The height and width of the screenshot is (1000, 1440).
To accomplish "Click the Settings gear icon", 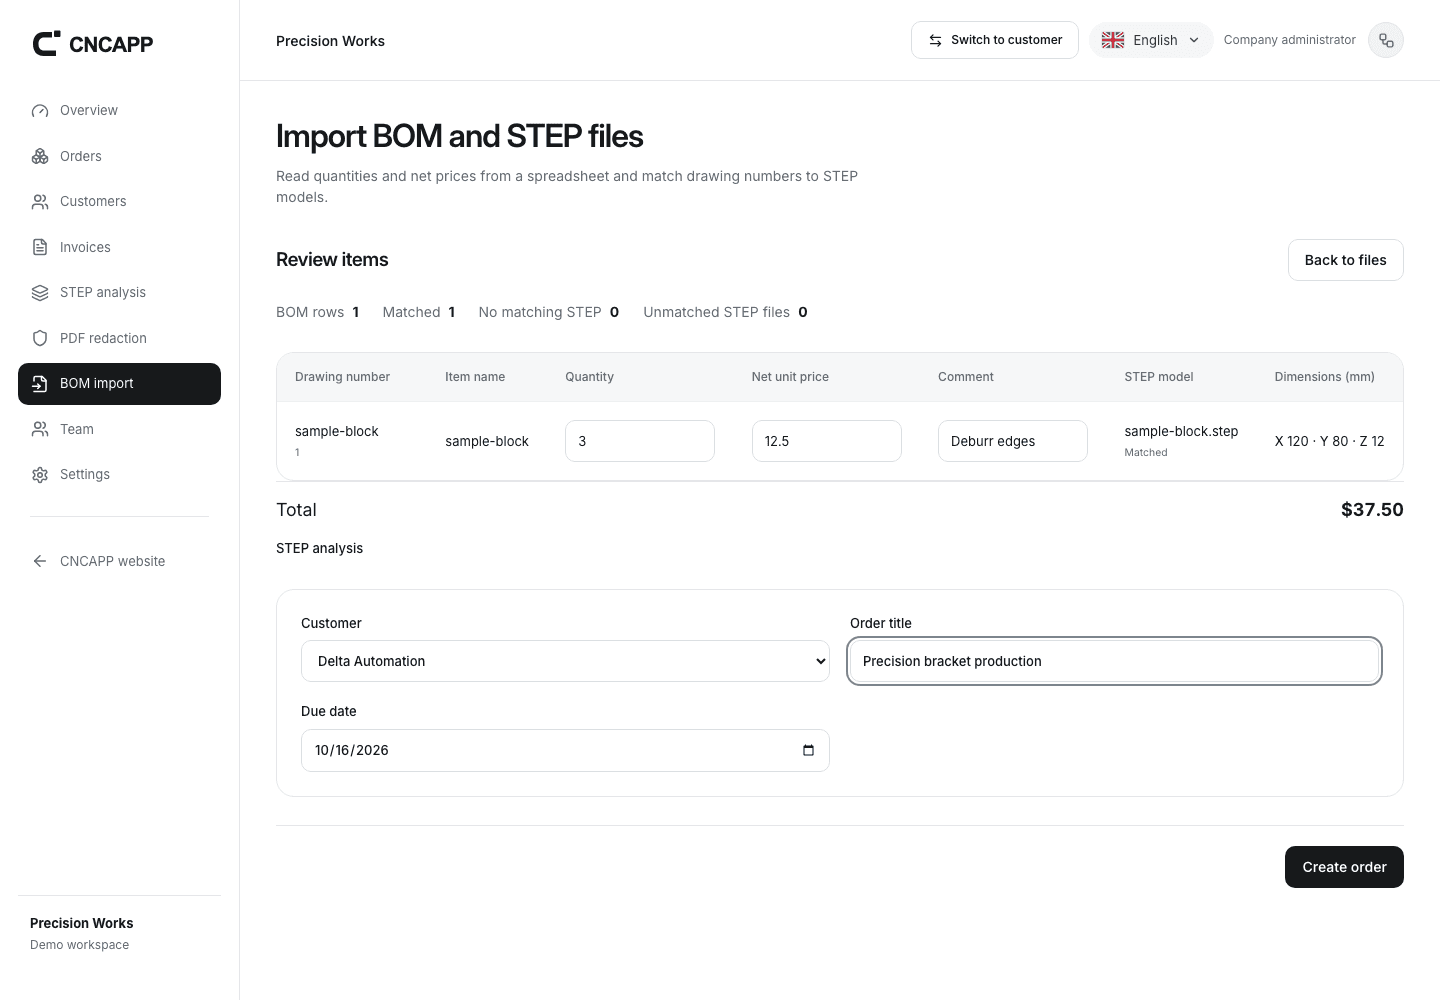I will 40,475.
